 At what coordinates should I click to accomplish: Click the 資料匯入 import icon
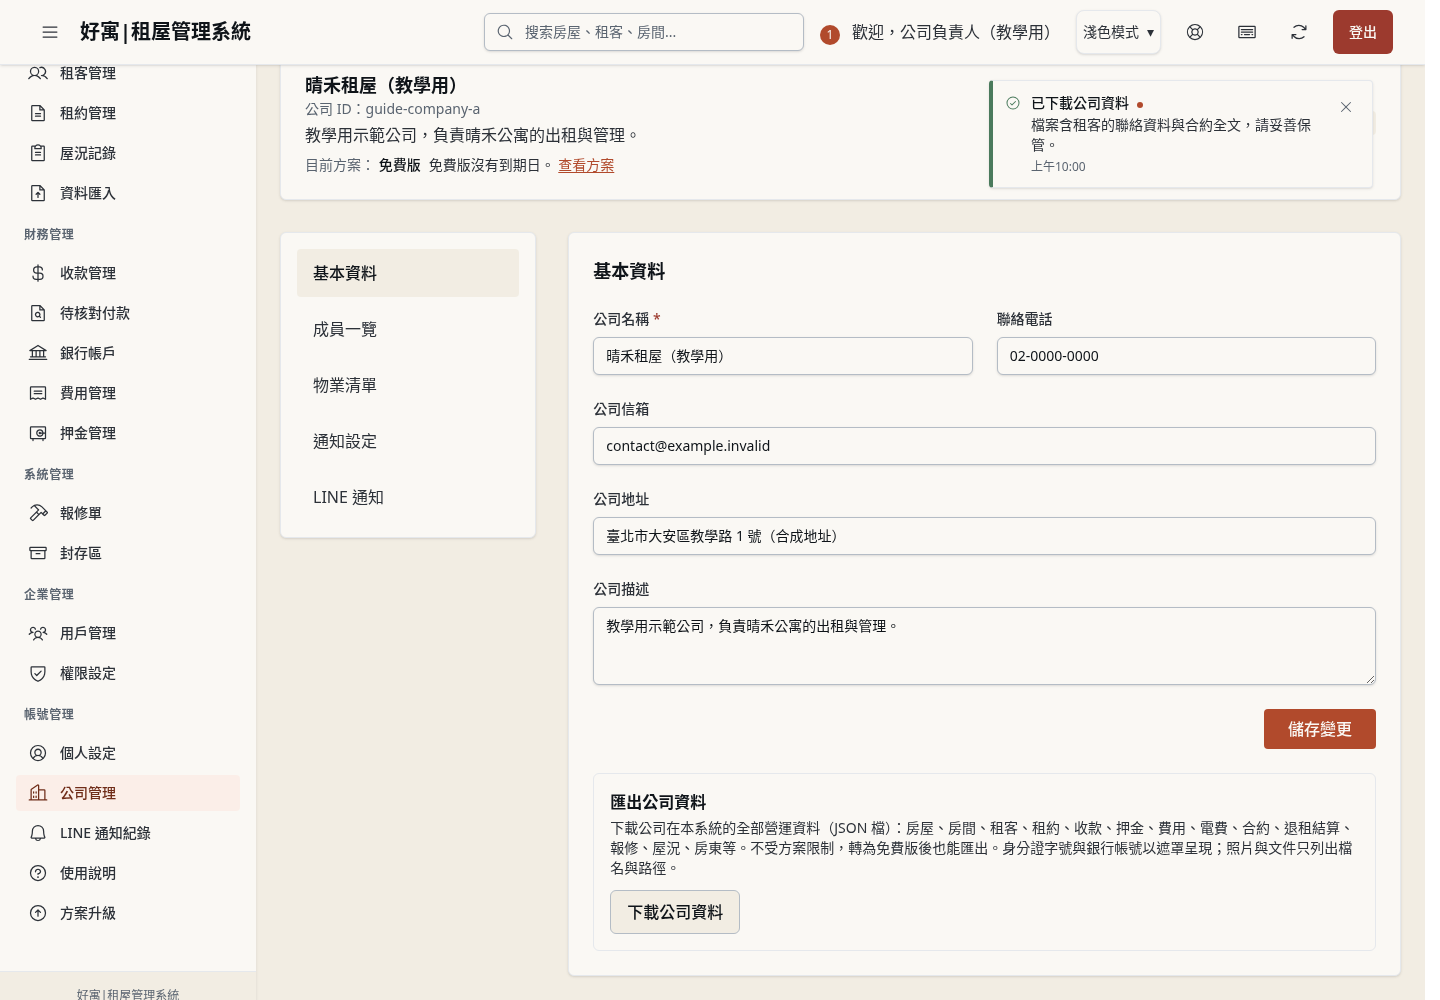click(38, 193)
